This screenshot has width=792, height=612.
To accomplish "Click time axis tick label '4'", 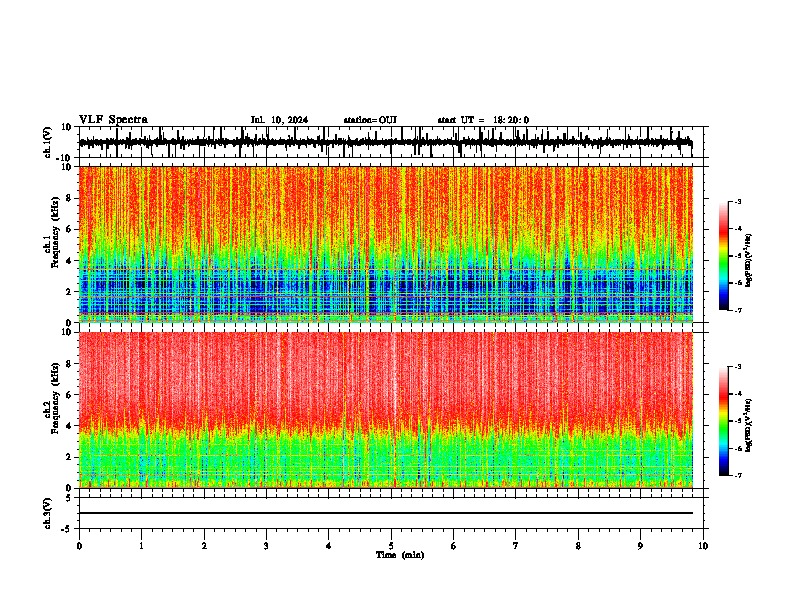I will click(x=329, y=546).
